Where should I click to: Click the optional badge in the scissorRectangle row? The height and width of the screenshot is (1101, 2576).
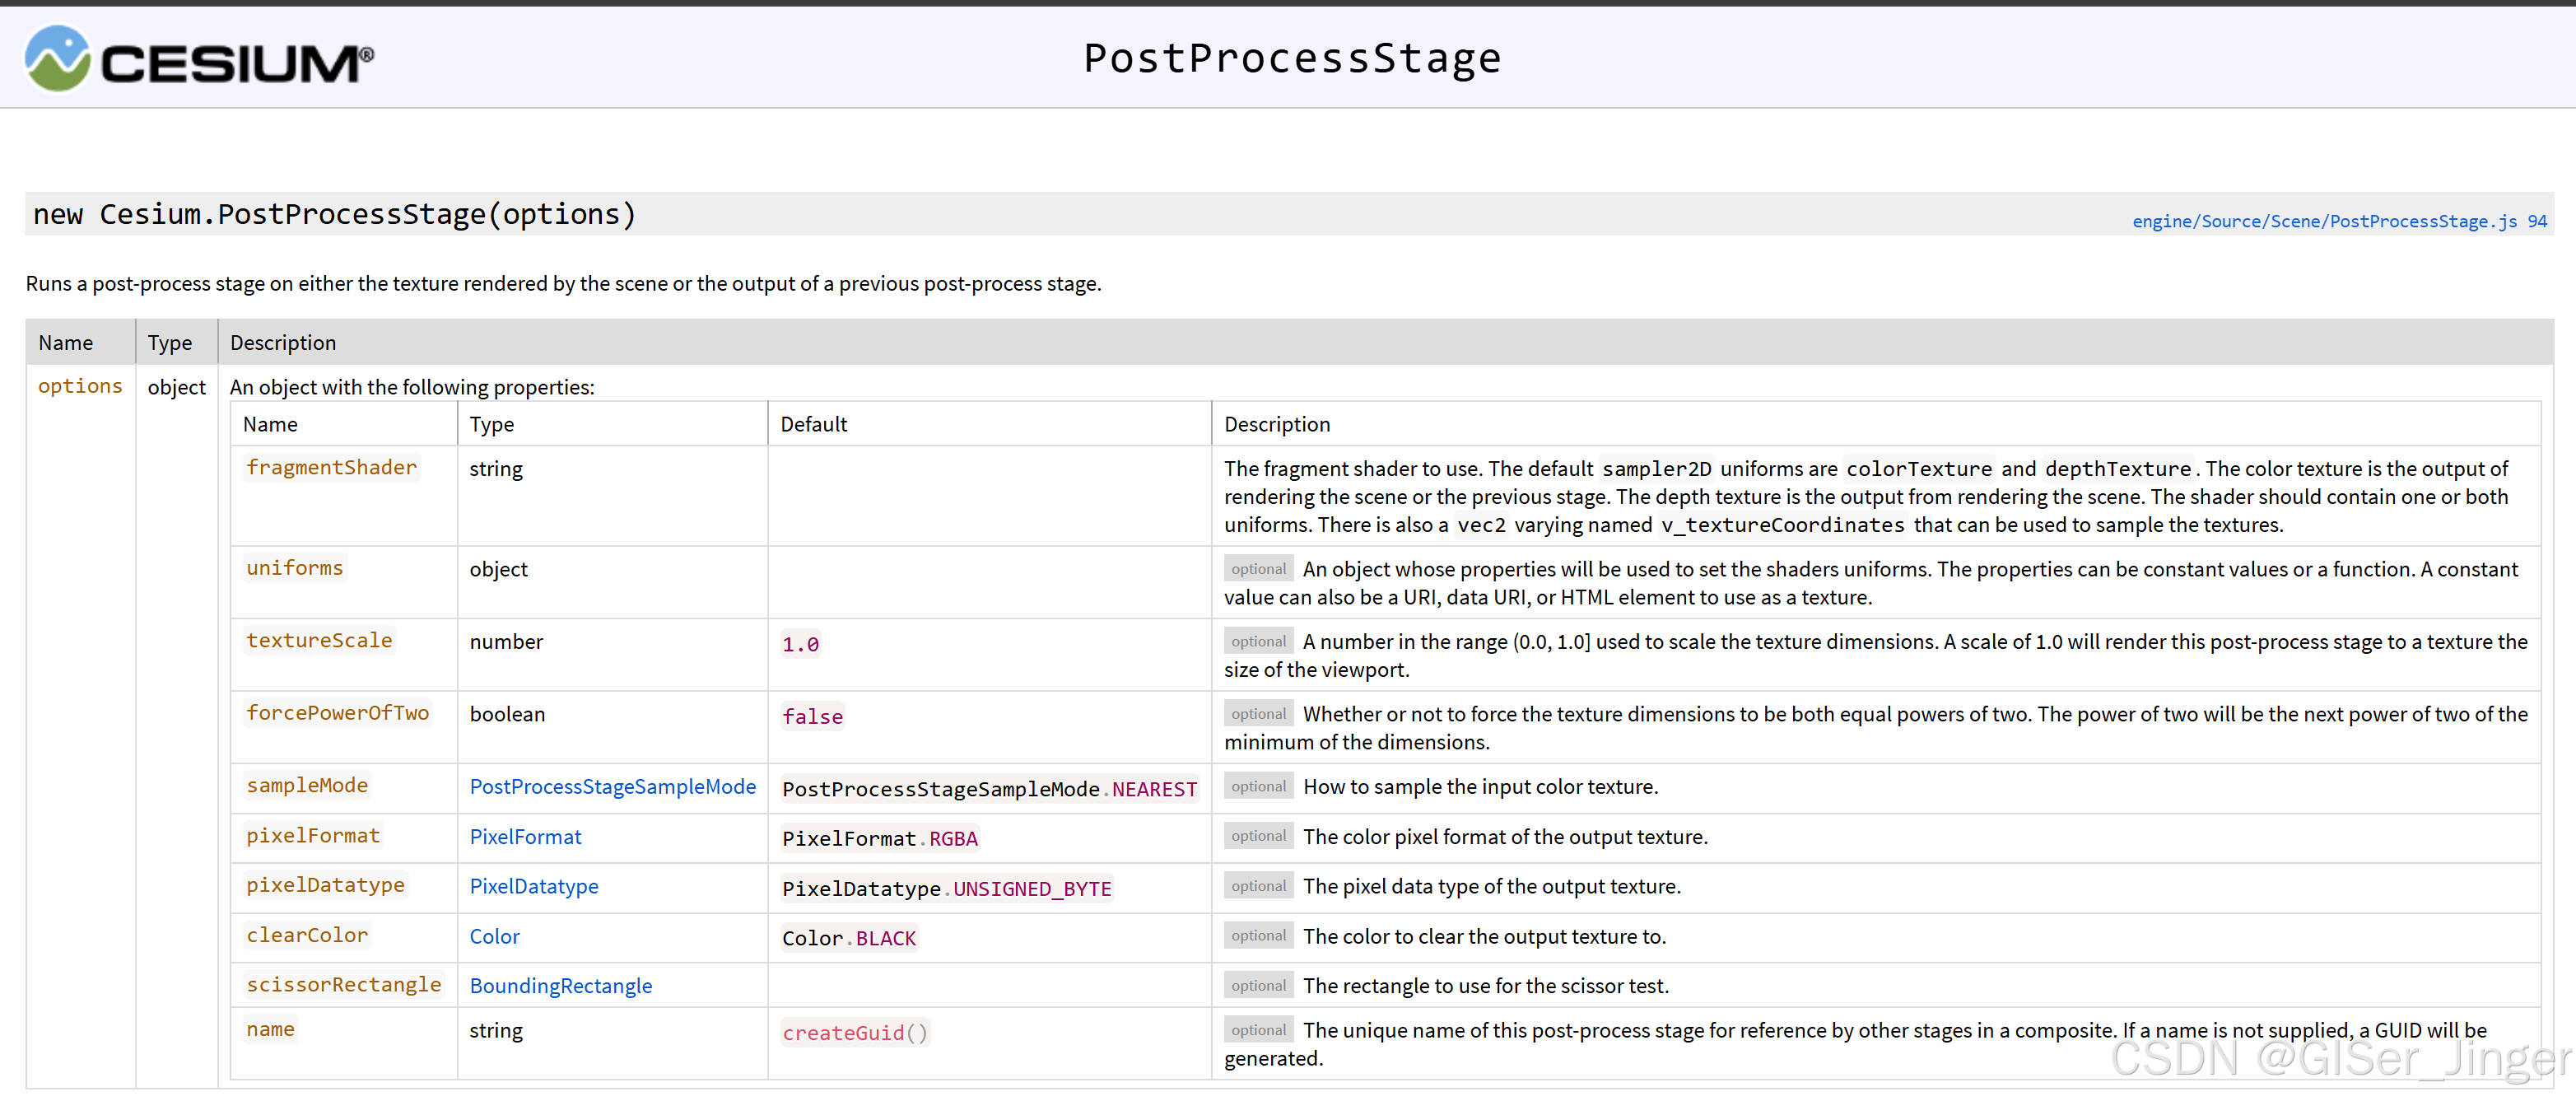point(1258,986)
